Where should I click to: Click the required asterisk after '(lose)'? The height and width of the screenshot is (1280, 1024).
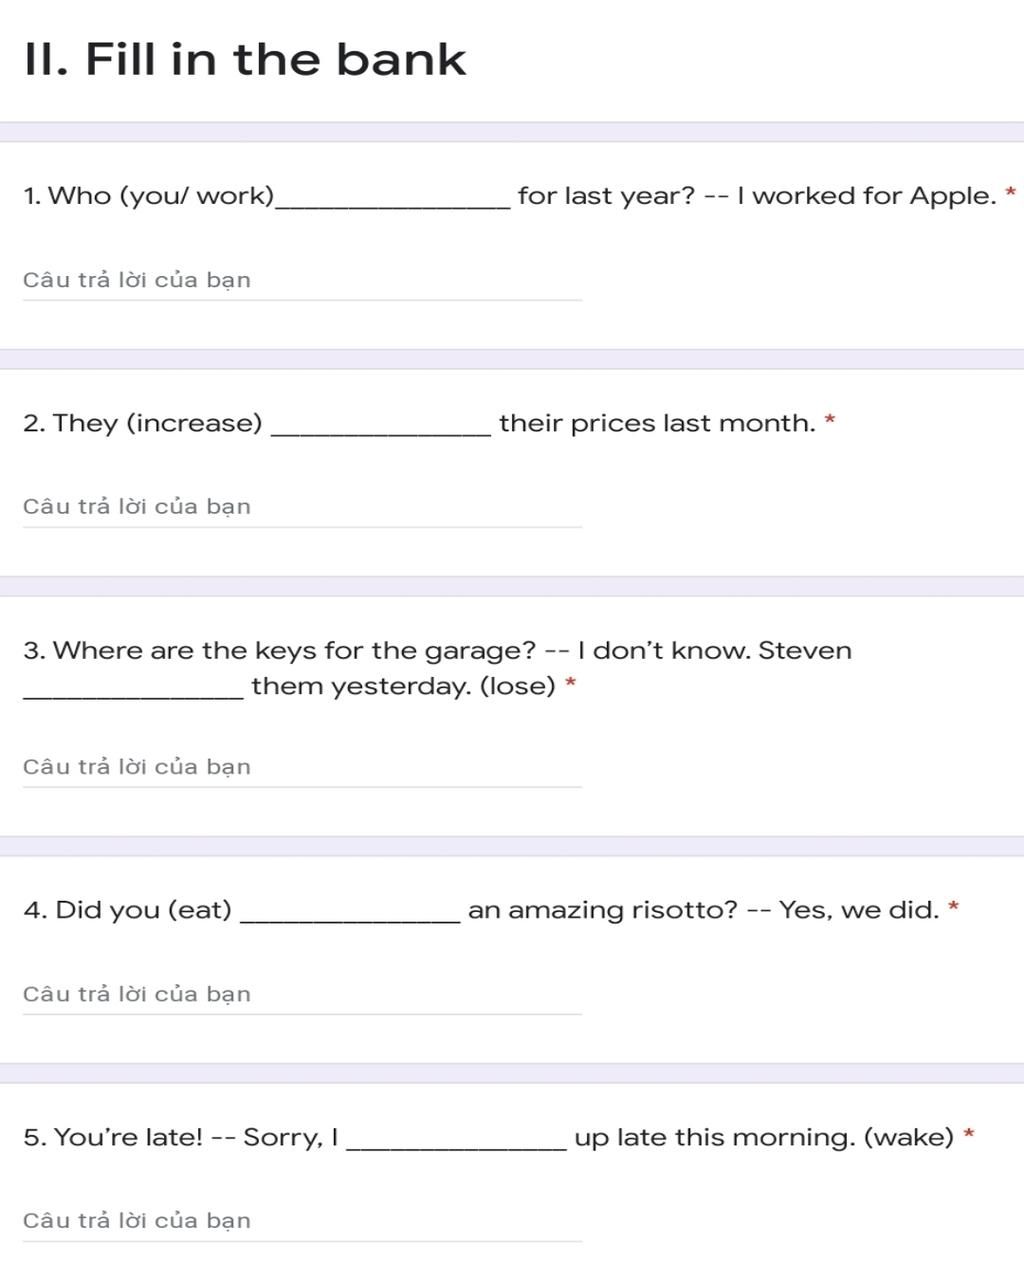point(570,682)
